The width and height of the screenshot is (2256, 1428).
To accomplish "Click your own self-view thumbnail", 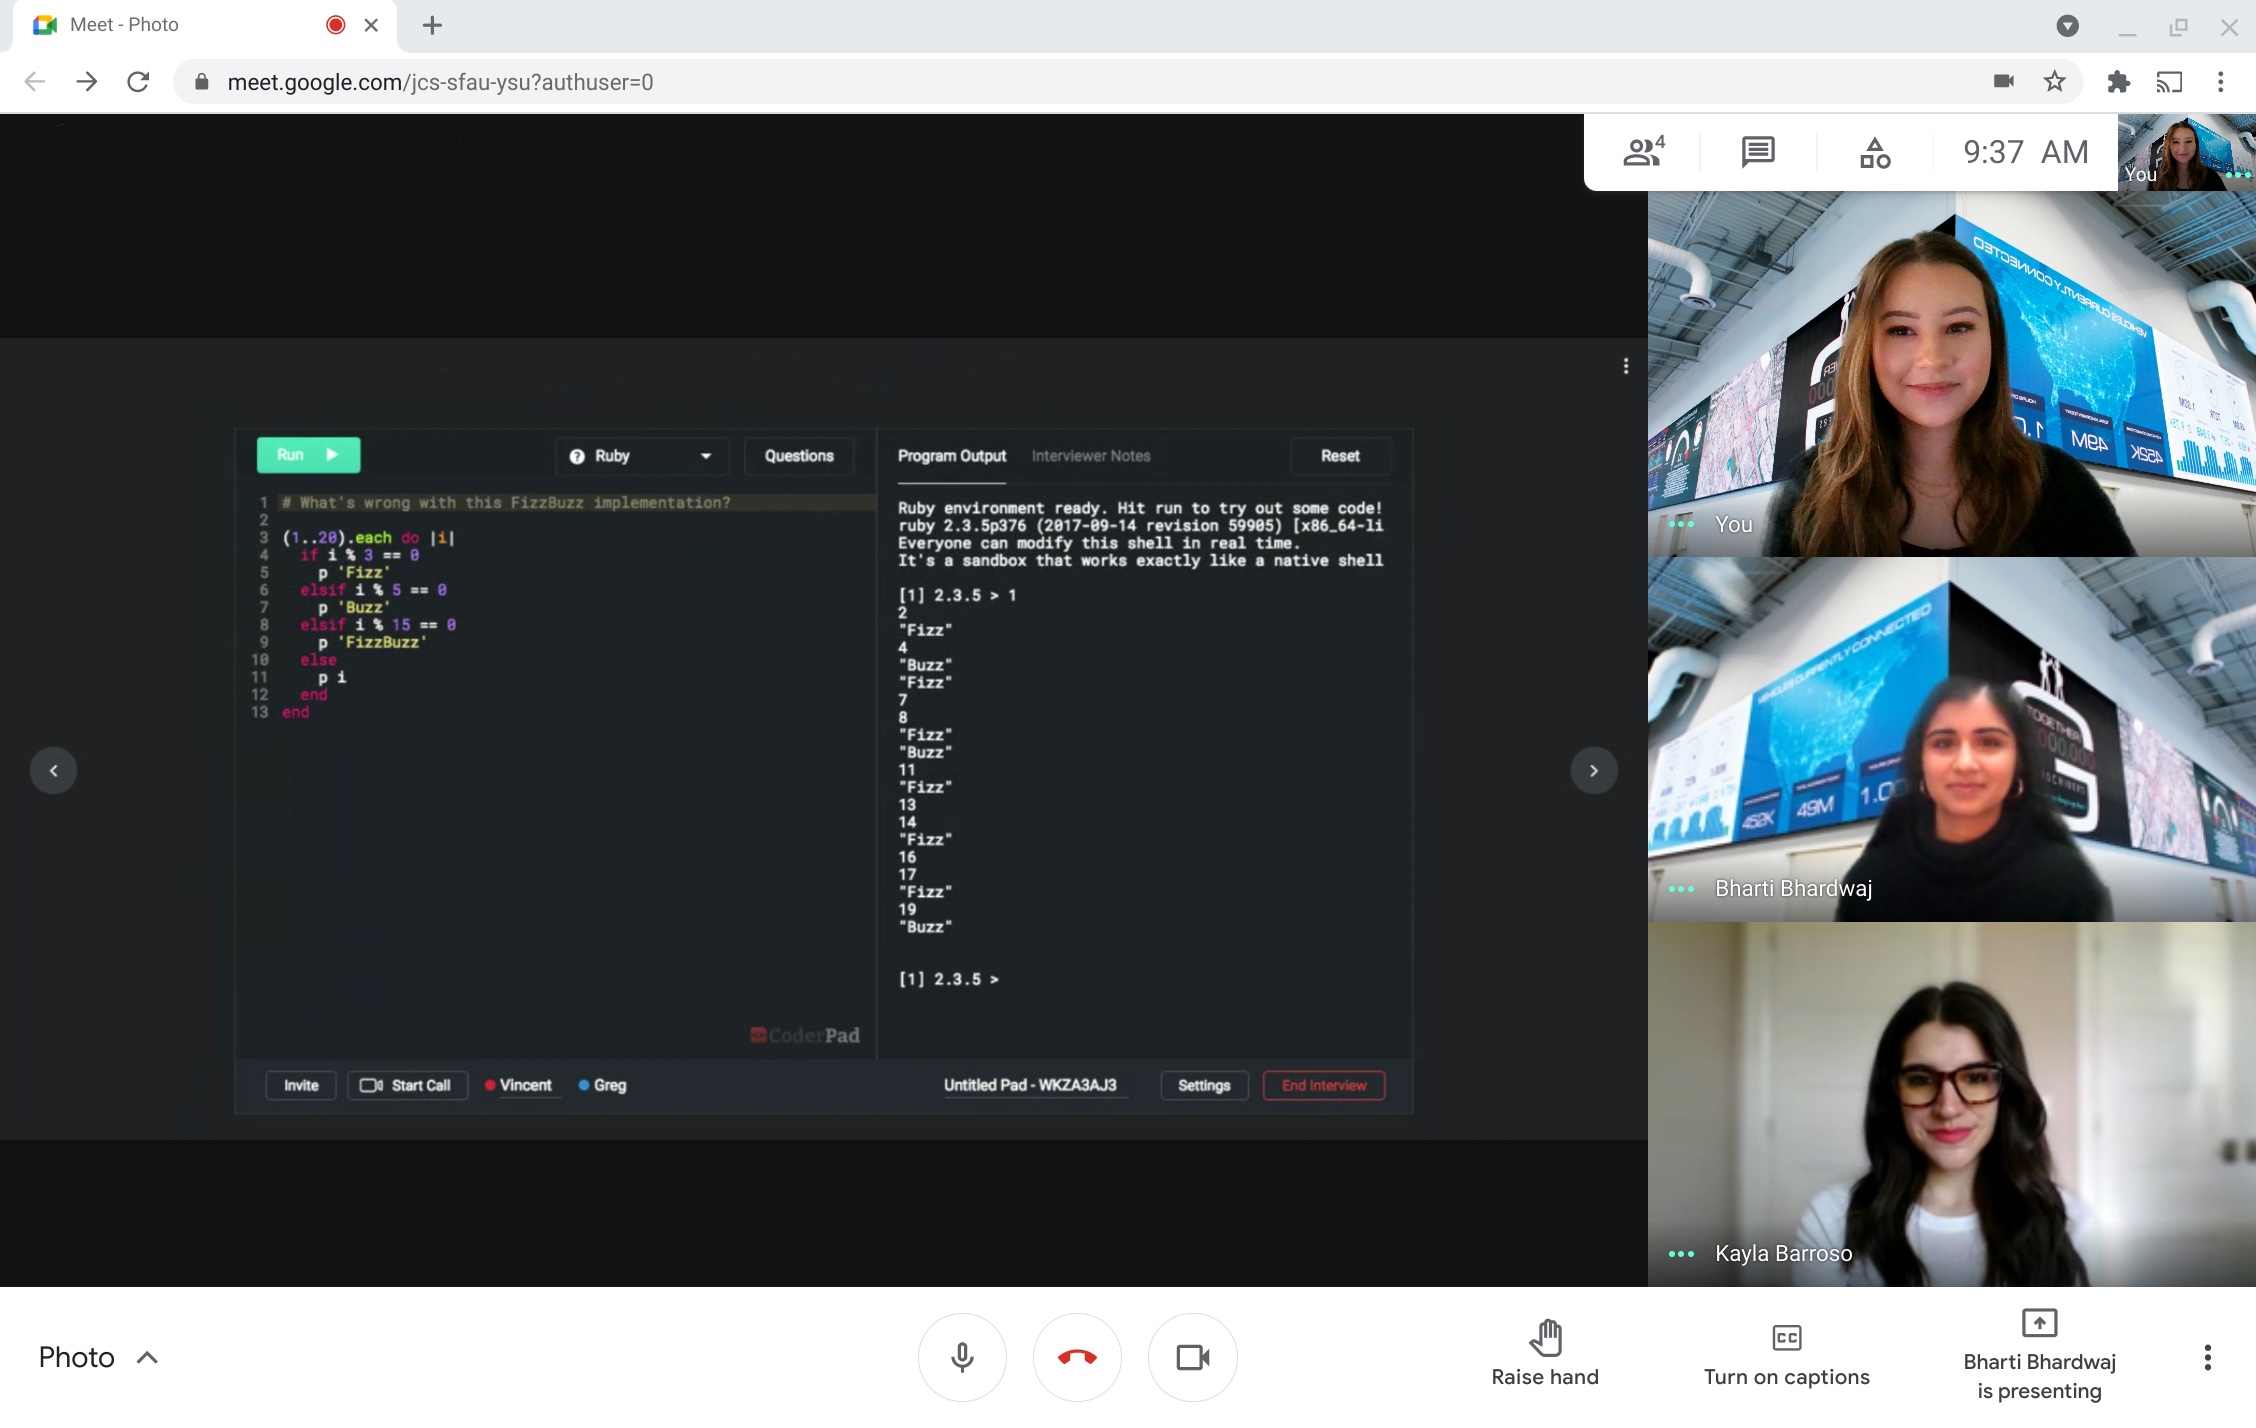I will tap(2186, 152).
